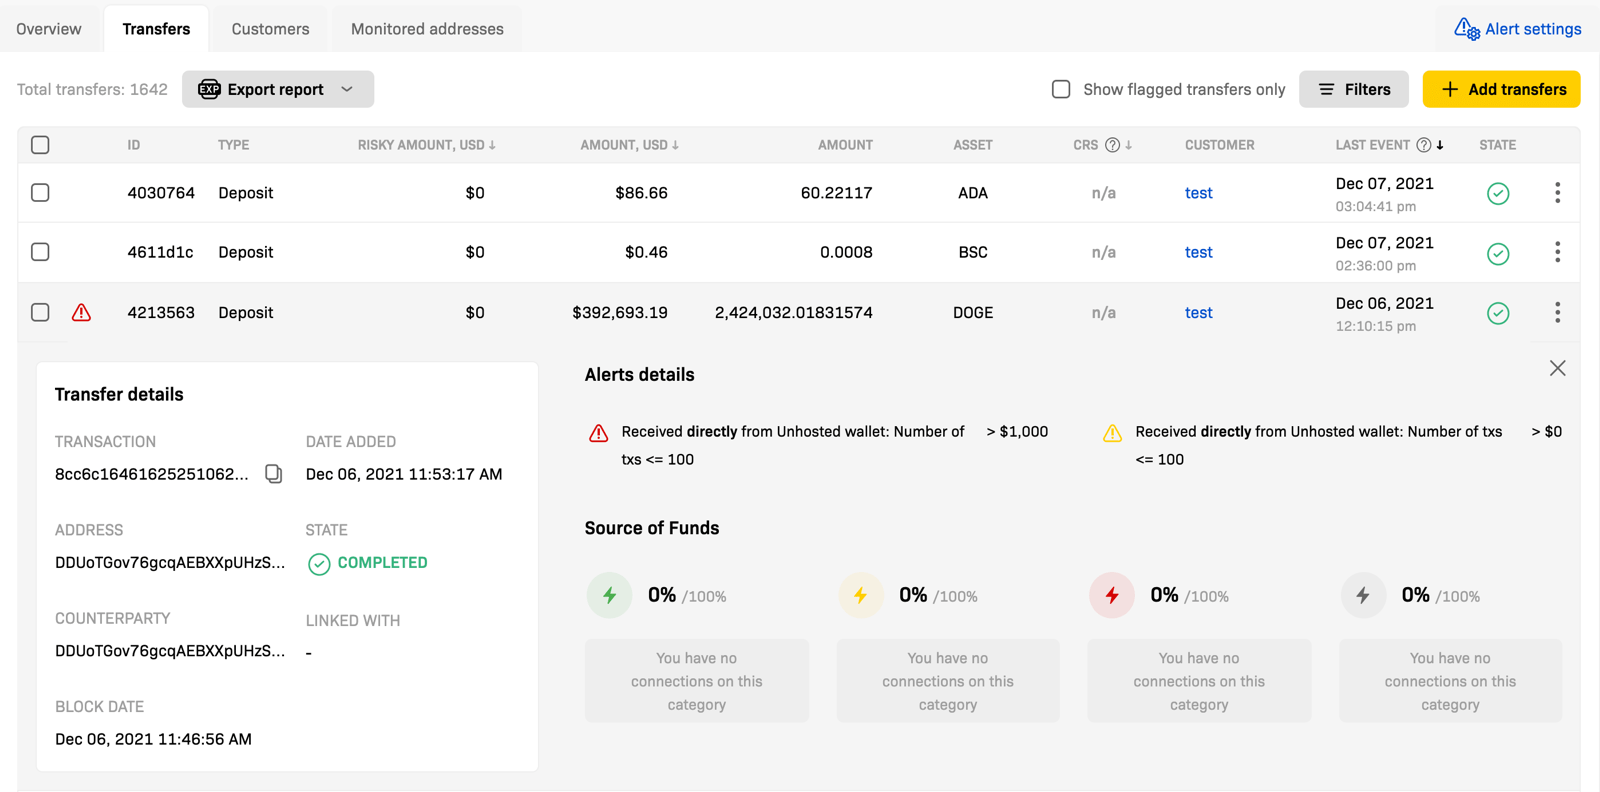Select the checkbox for transfer 4611d1c
The width and height of the screenshot is (1600, 792).
pos(40,252)
